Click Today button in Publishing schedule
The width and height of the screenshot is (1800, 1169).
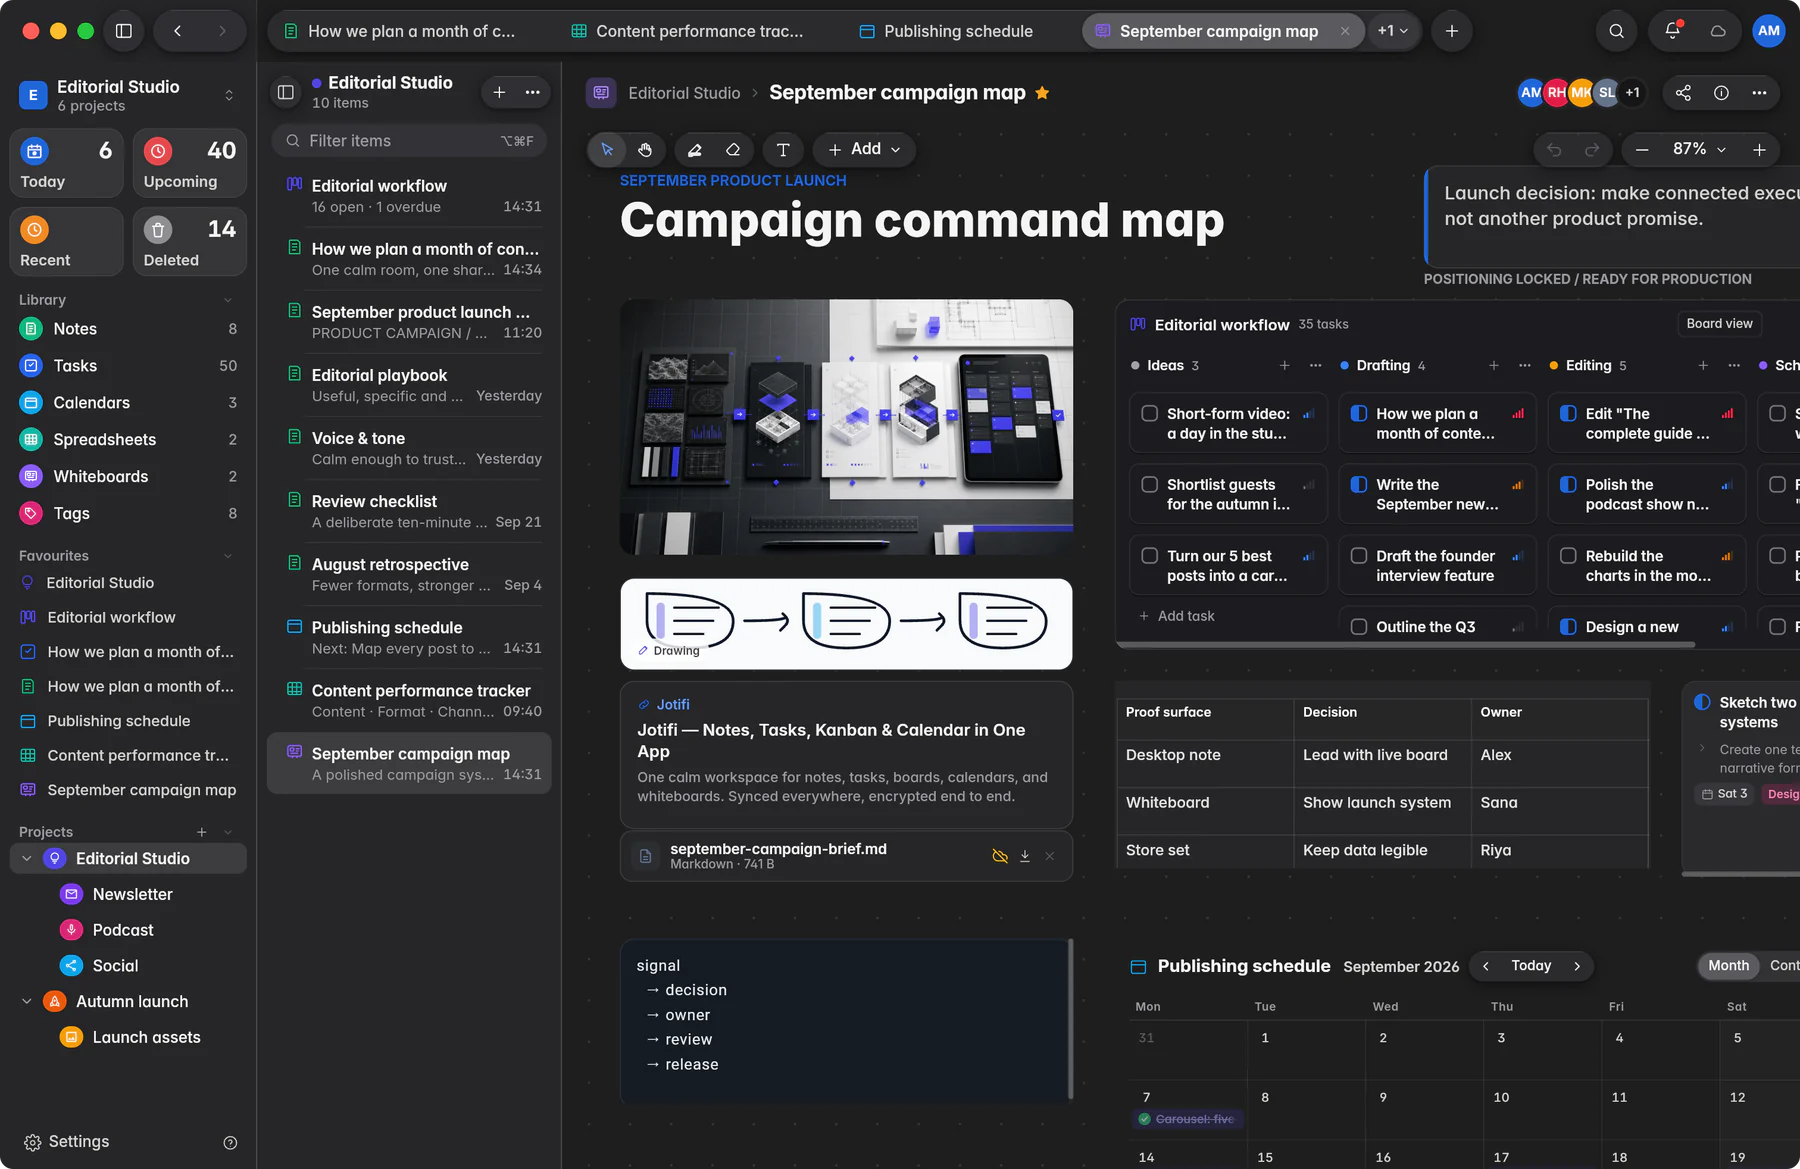pos(1531,966)
